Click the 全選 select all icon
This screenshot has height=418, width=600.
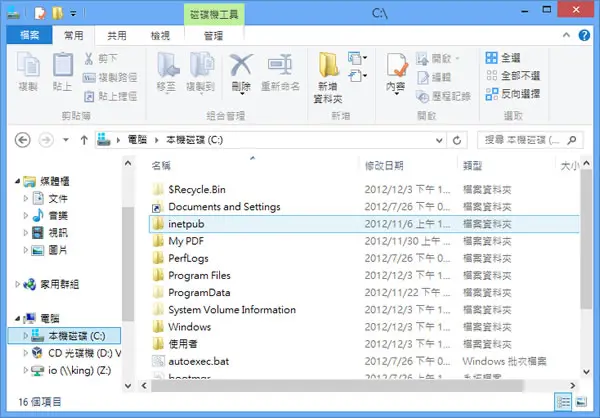pyautogui.click(x=491, y=58)
